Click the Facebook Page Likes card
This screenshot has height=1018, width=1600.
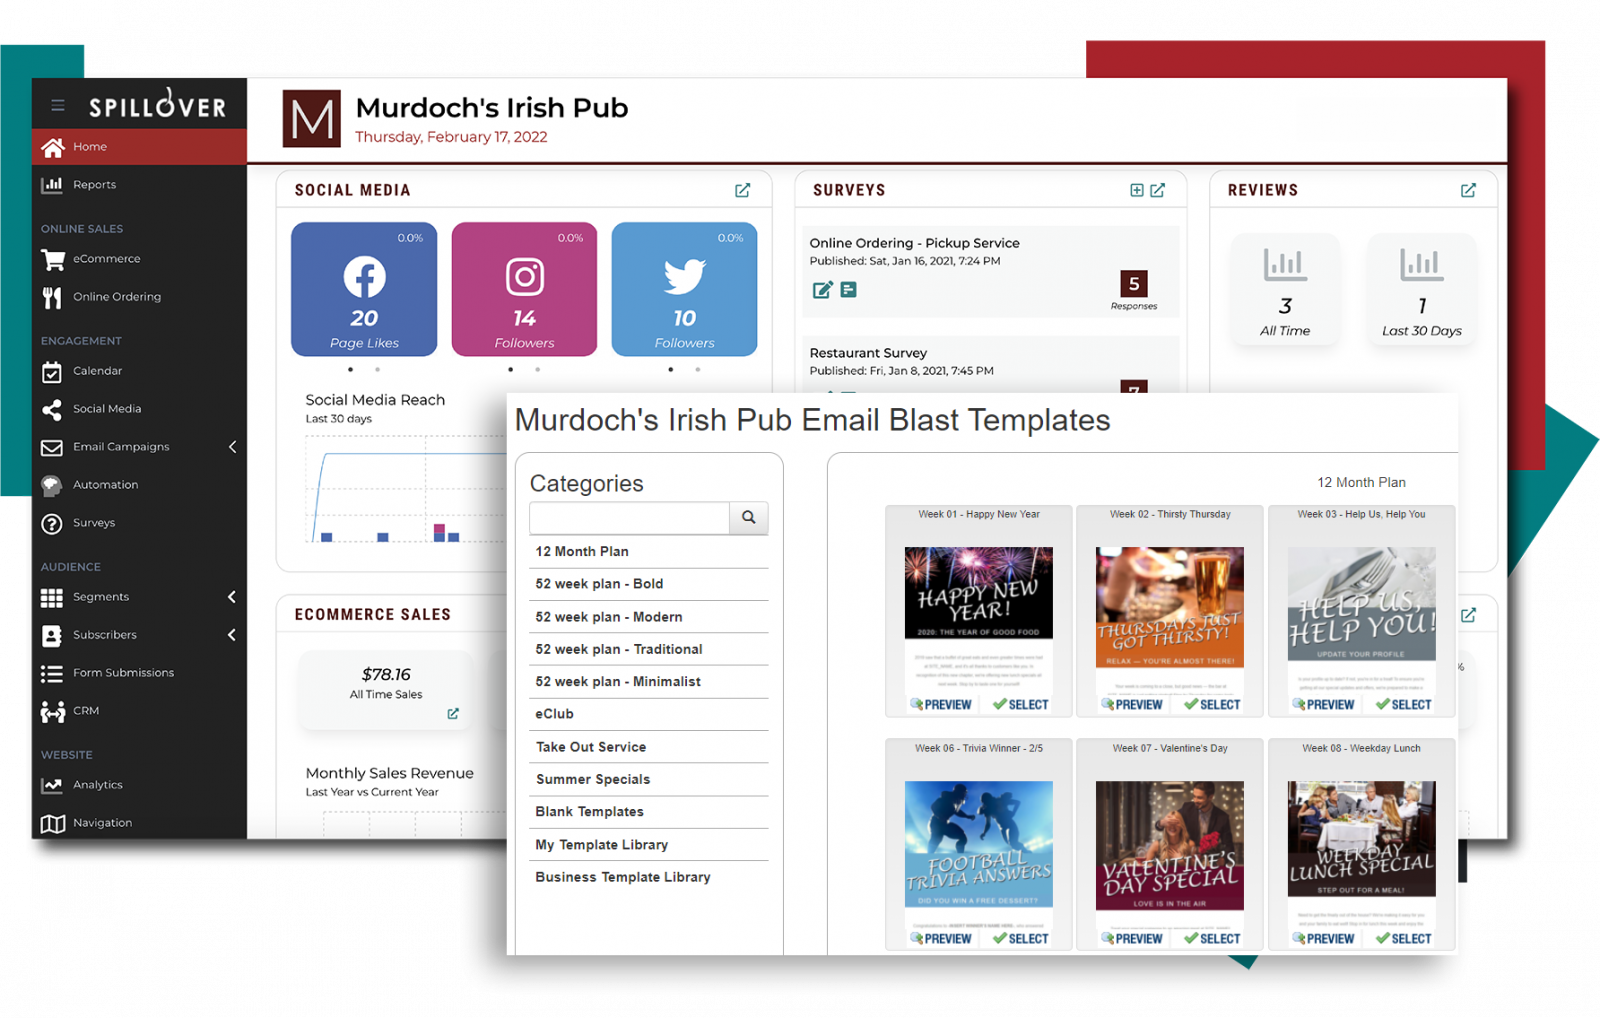point(364,289)
